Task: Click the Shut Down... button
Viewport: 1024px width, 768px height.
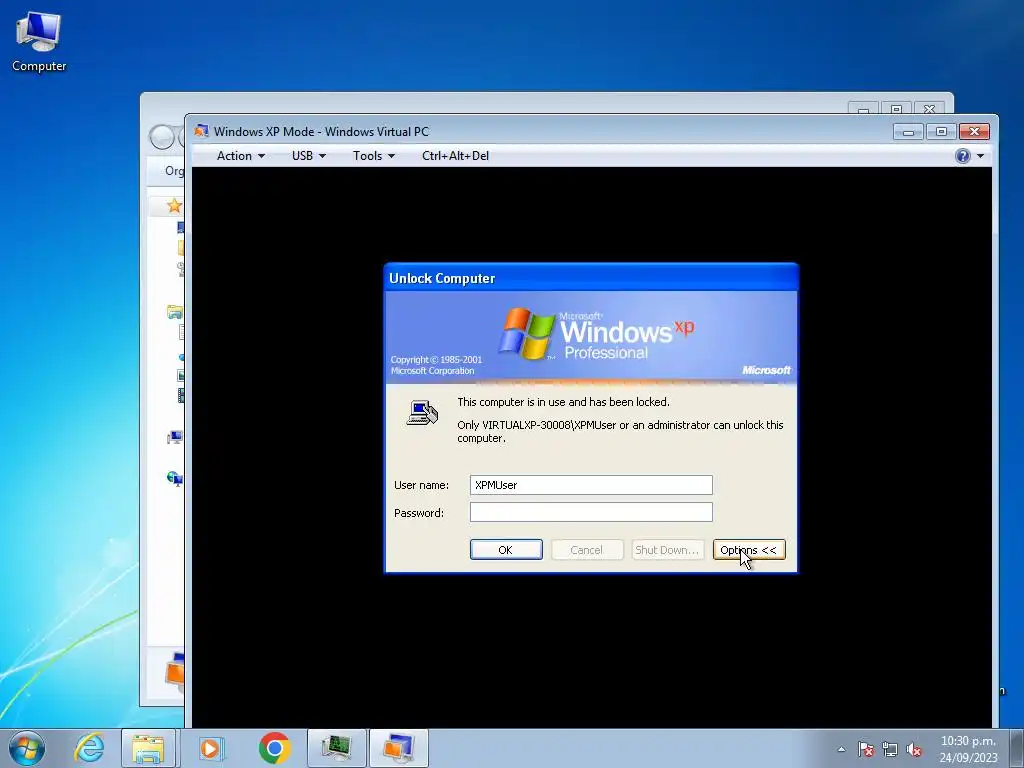Action: tap(667, 550)
